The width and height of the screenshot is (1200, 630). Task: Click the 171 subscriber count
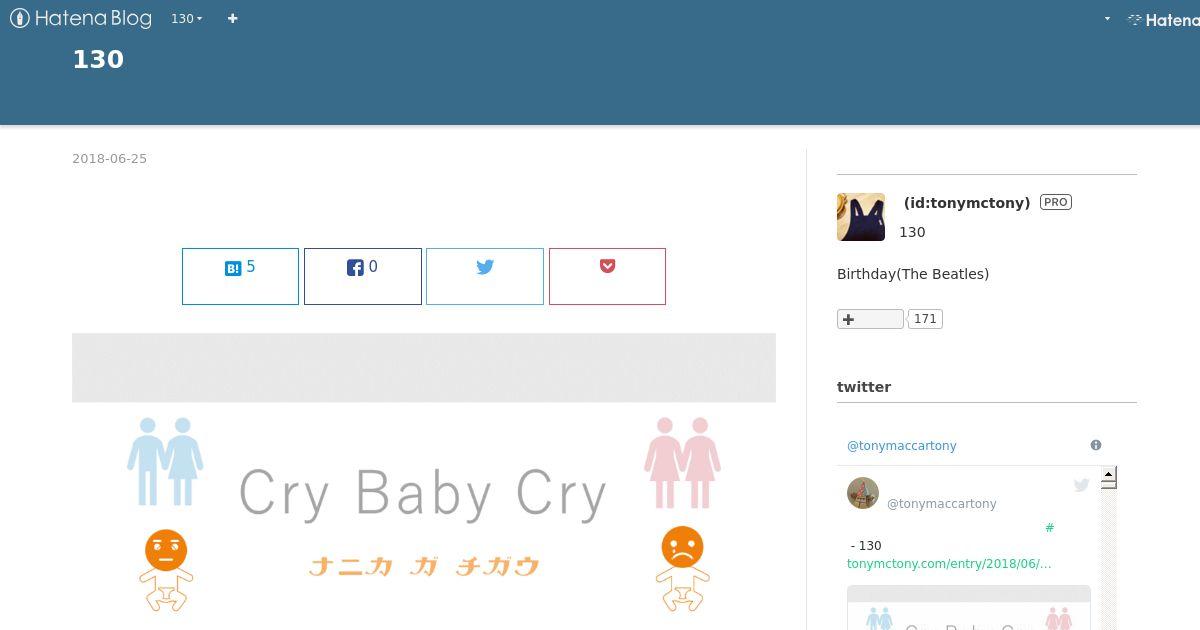click(925, 319)
